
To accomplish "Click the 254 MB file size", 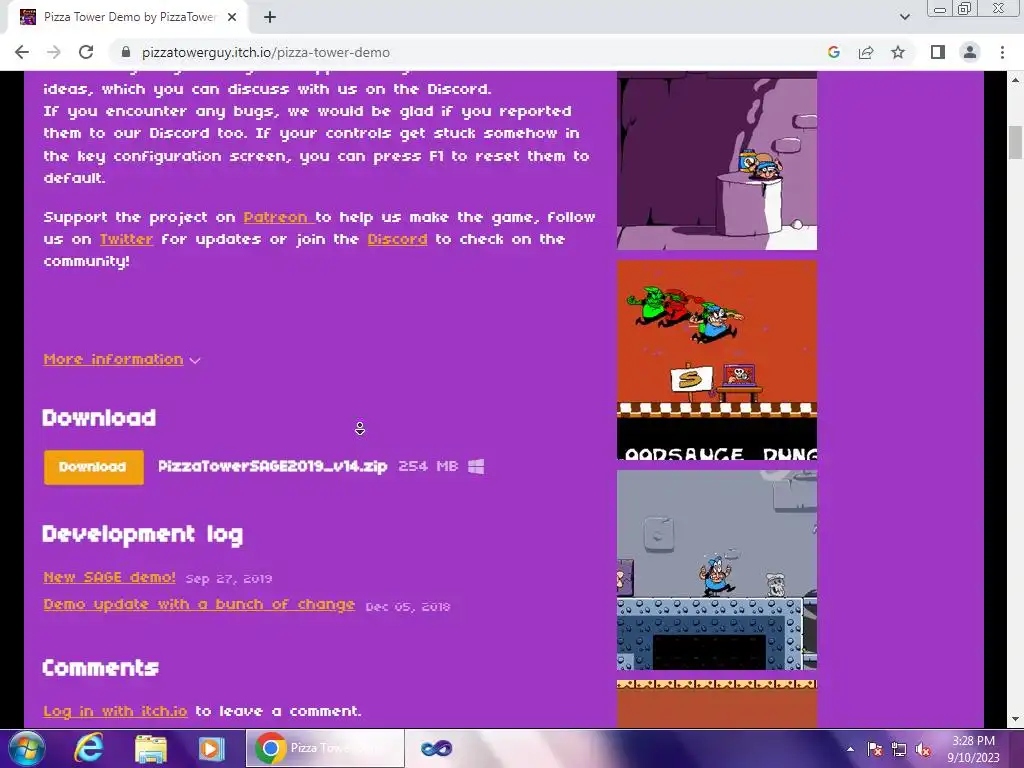I will [428, 466].
